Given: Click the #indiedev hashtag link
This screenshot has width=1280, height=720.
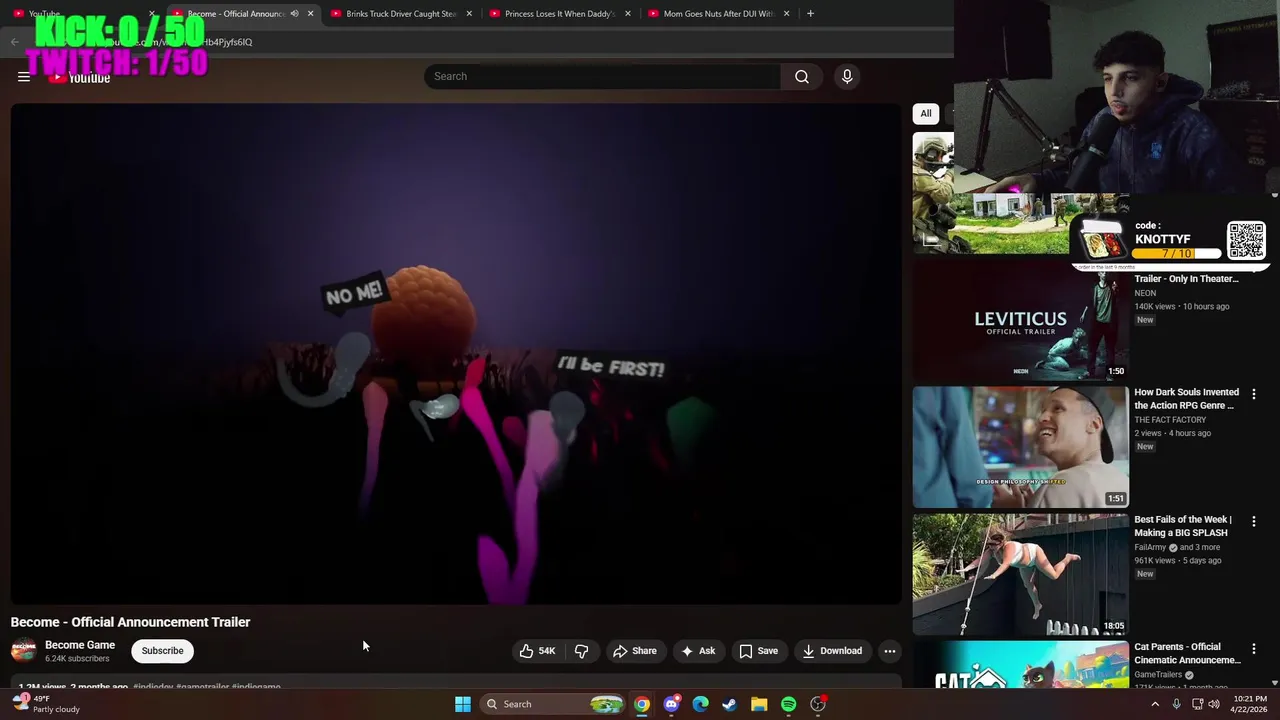Looking at the screenshot, I should click(152, 686).
